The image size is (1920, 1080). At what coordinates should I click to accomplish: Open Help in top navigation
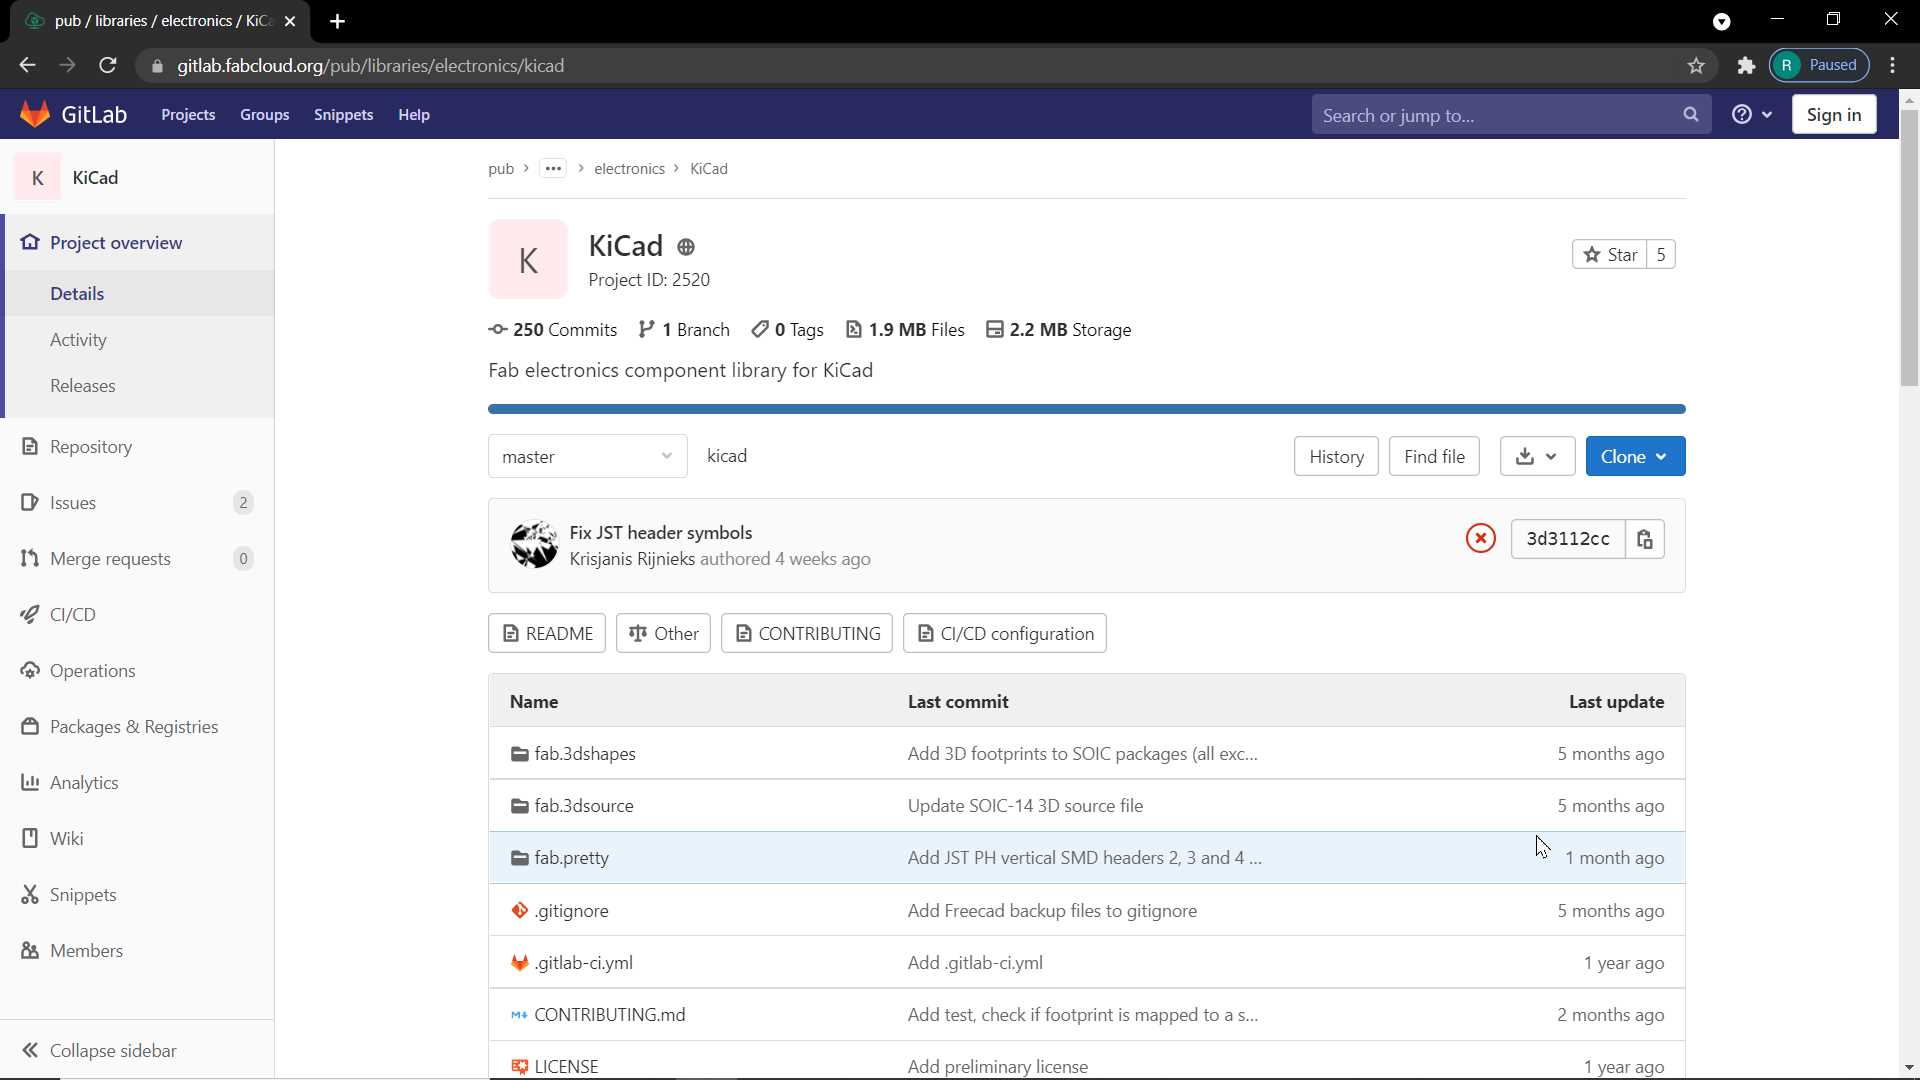point(414,115)
